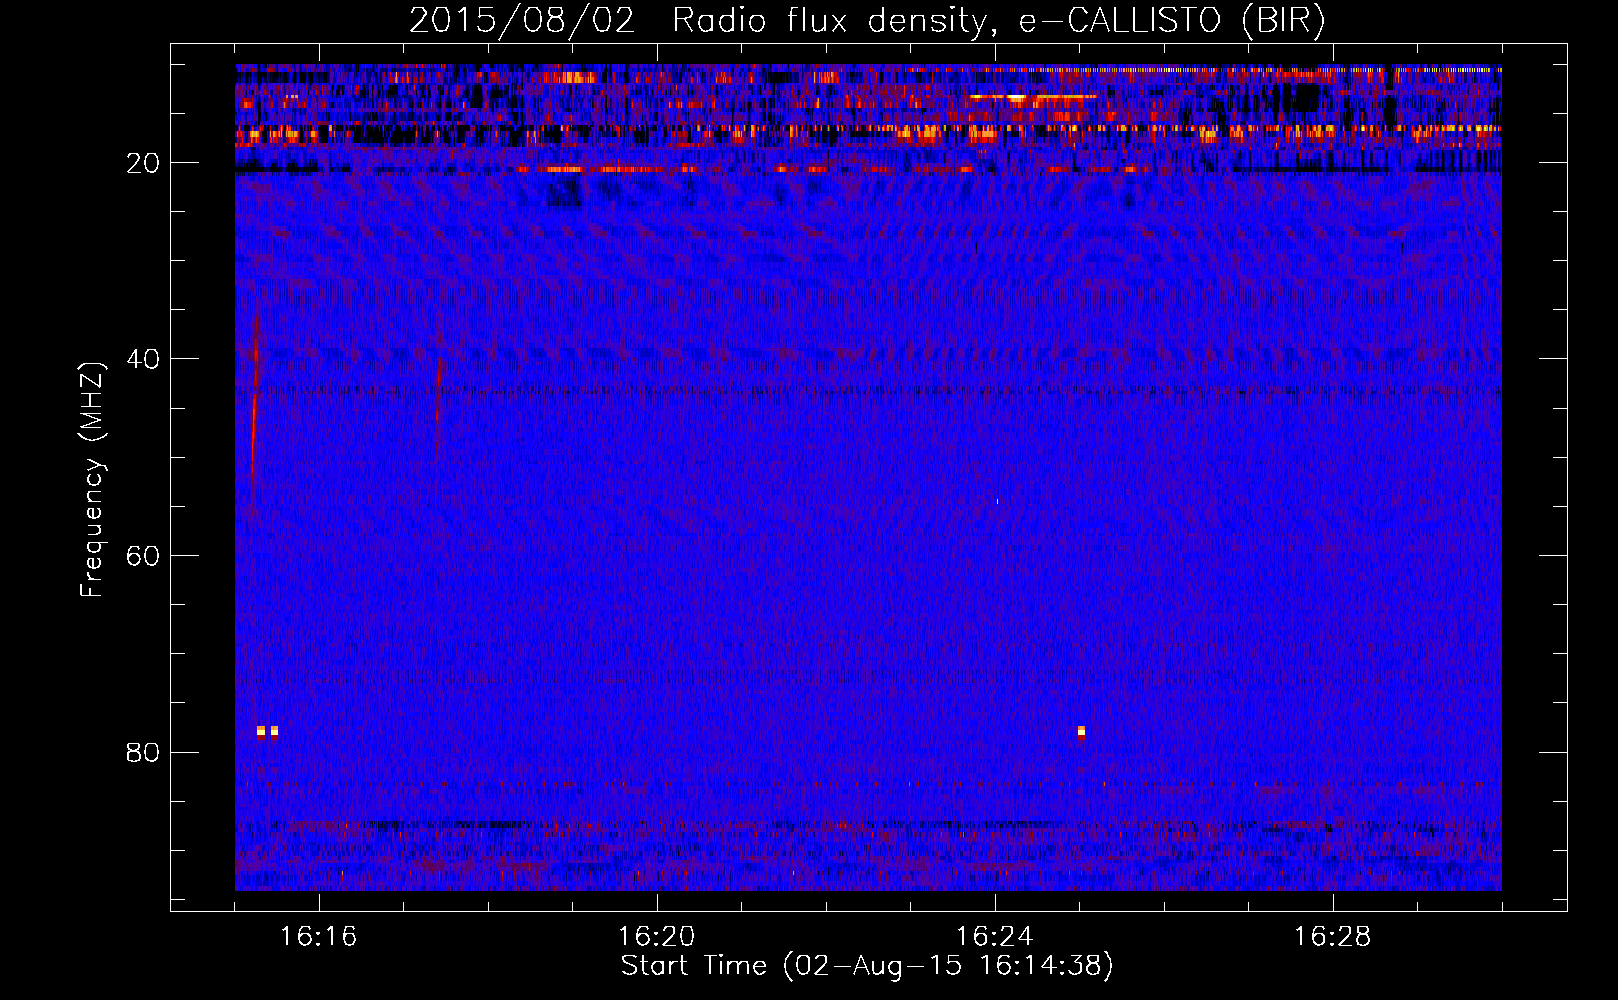Click the bright marker near 16:25 at 78 MHz
Image resolution: width=1618 pixels, height=1000 pixels.
tap(1081, 732)
